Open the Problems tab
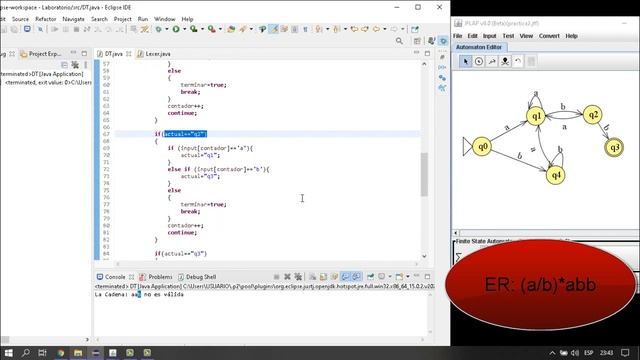Image resolution: width=640 pixels, height=360 pixels. (x=160, y=277)
